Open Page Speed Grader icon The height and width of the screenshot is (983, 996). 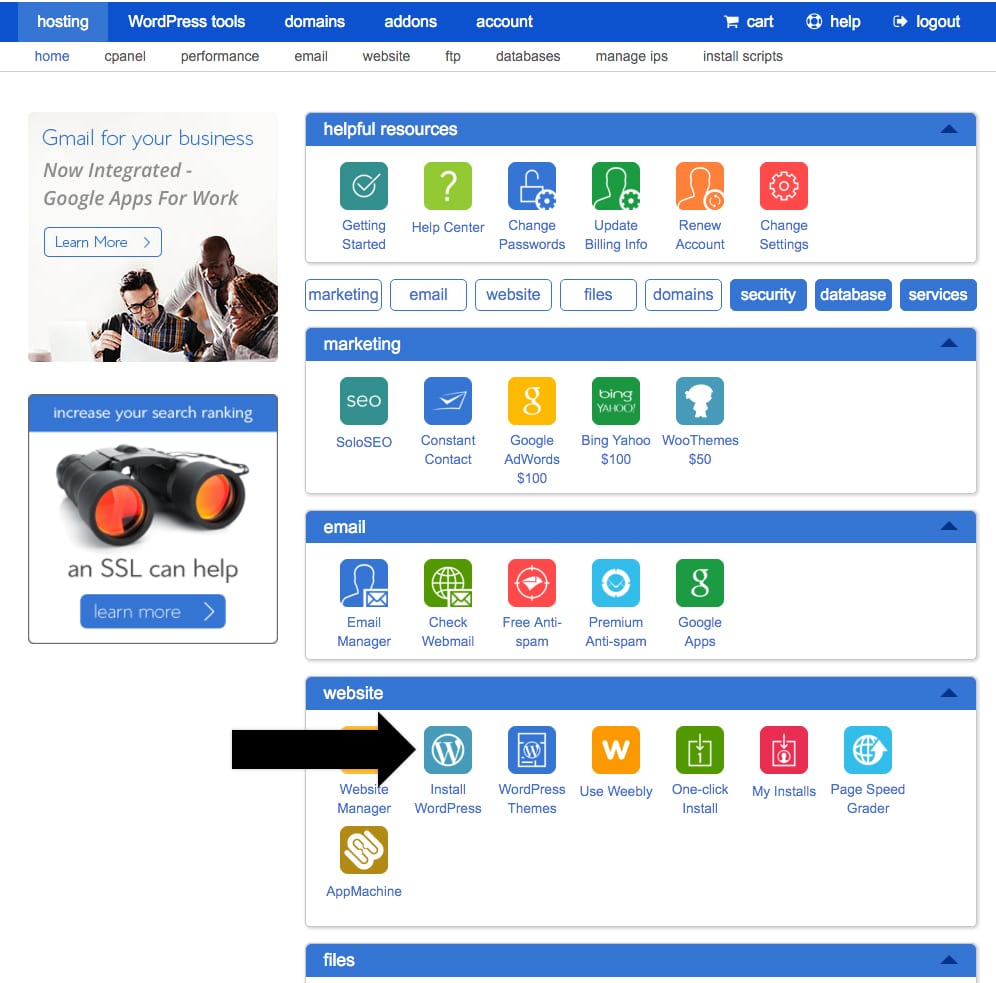coord(868,750)
